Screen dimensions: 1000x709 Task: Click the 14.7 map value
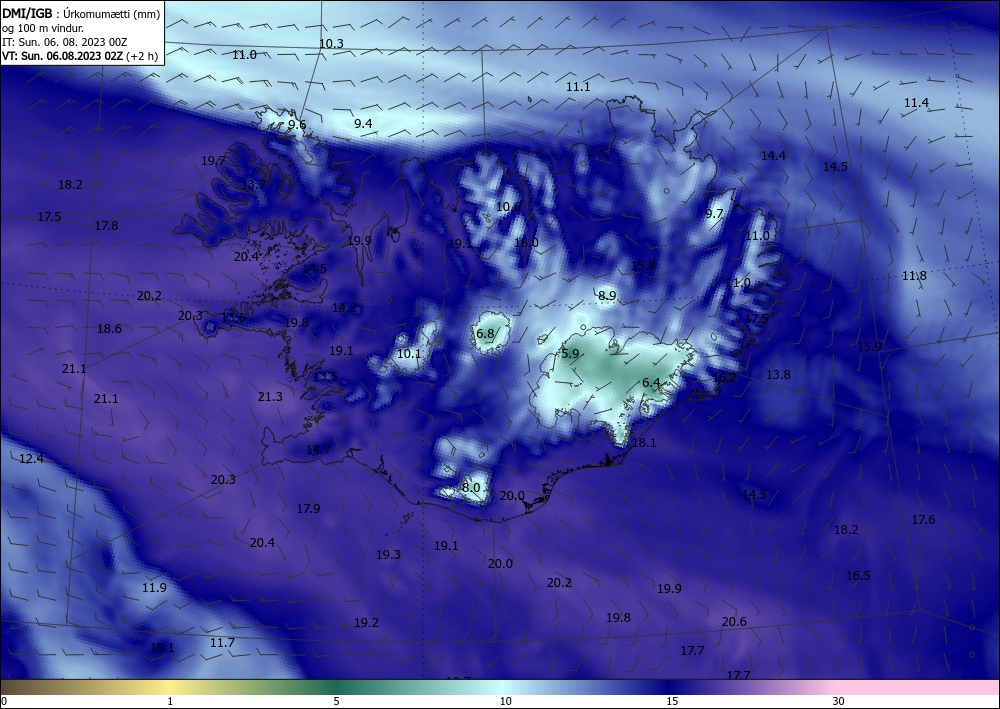point(318,449)
